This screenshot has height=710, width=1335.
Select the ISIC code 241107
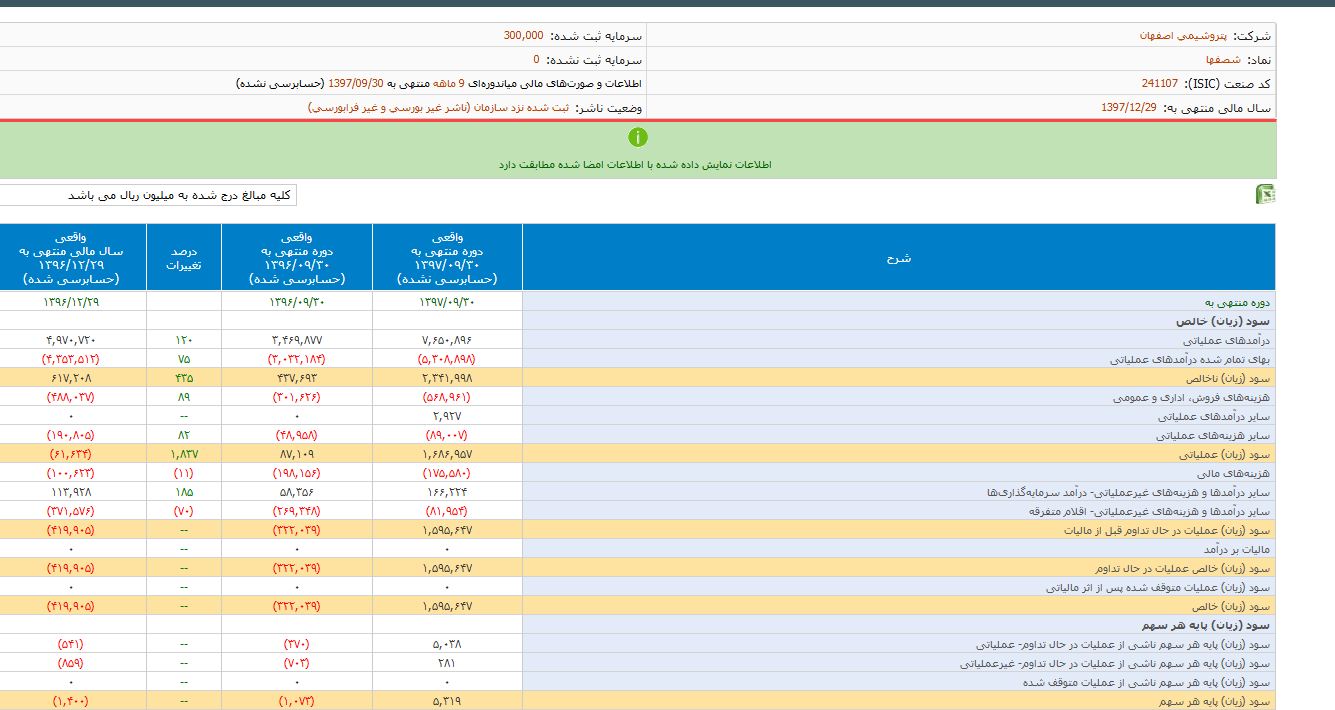pyautogui.click(x=1158, y=84)
